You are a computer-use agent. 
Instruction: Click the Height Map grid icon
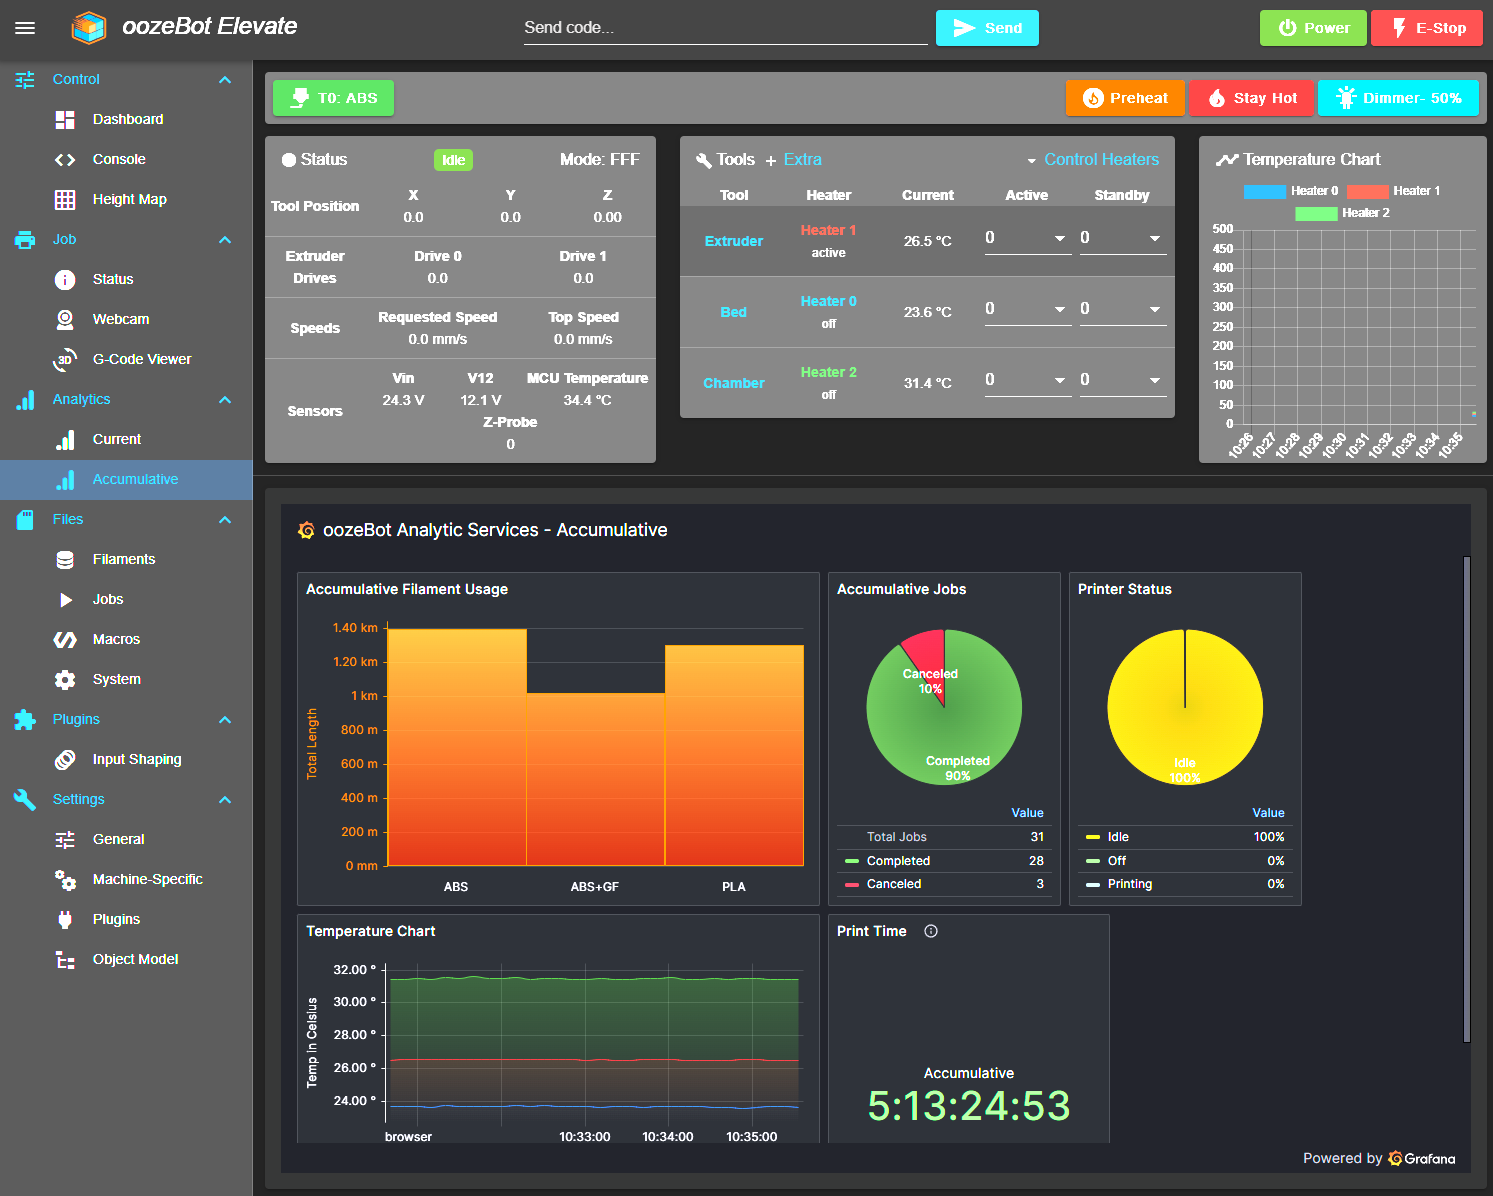click(x=65, y=200)
